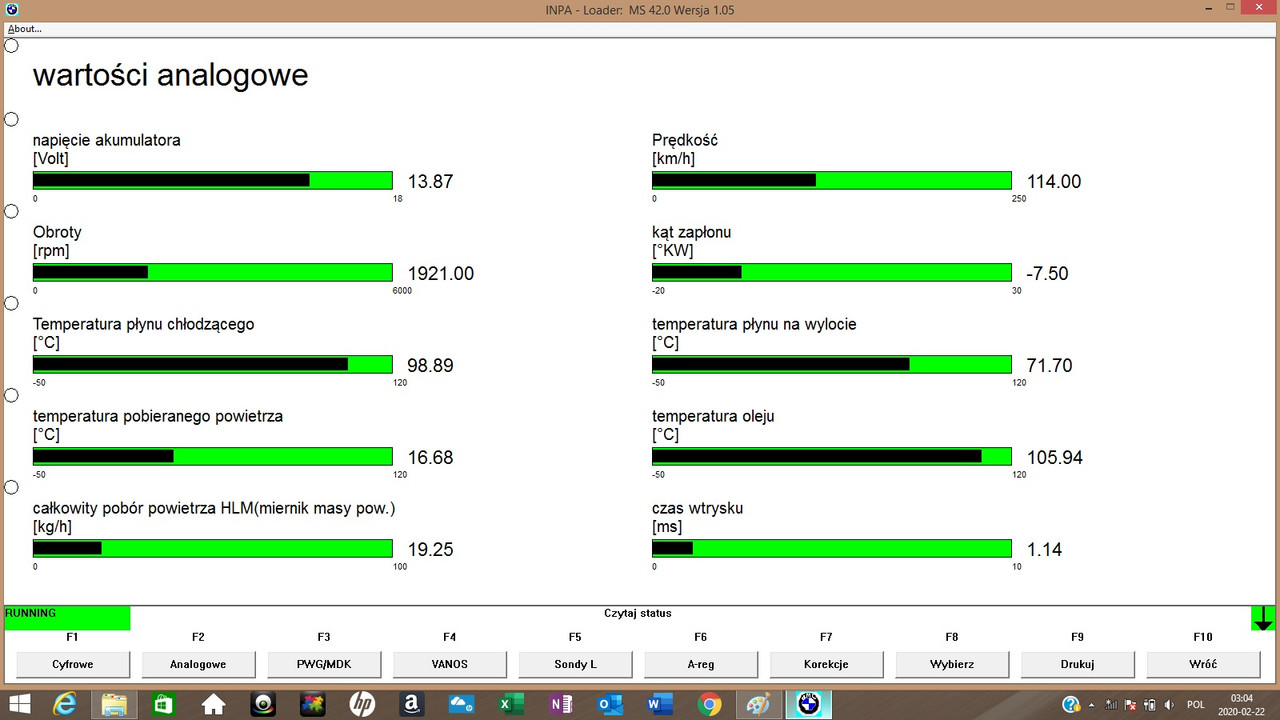Select the circle above 'całkowity pobór powietrza'
This screenshot has width=1280, height=720.
click(x=12, y=487)
